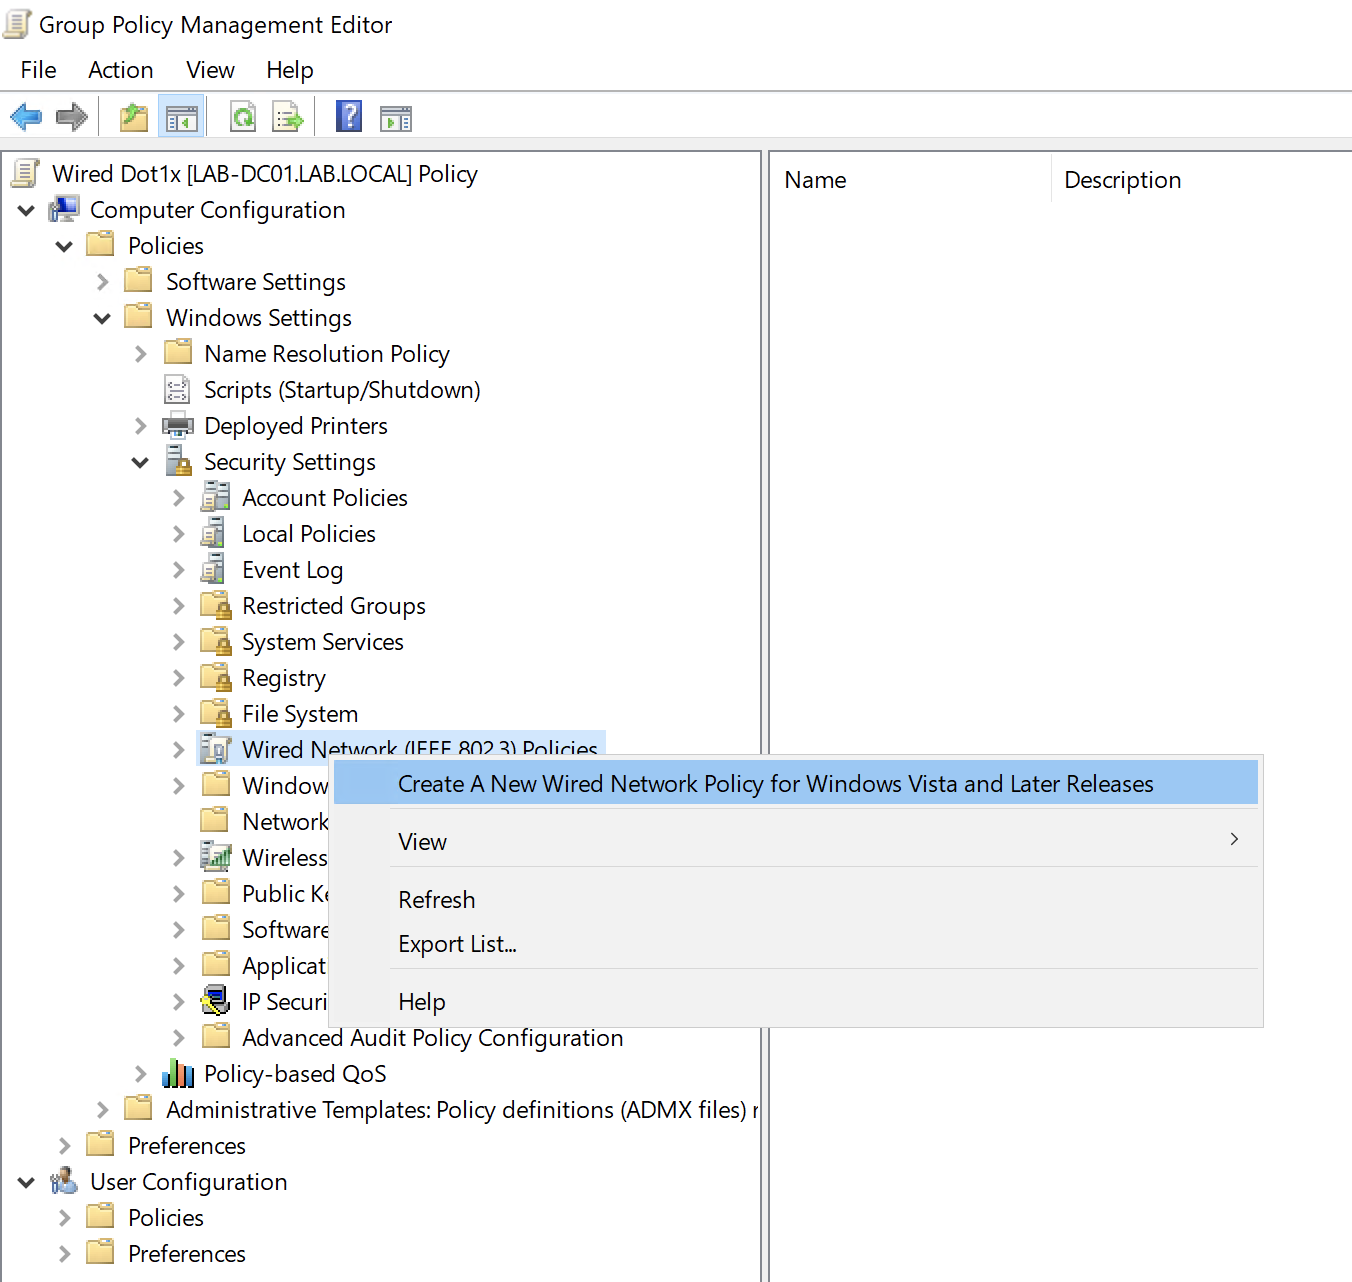Image resolution: width=1352 pixels, height=1282 pixels.
Task: Click the Back arrow toolbar icon
Action: (26, 117)
